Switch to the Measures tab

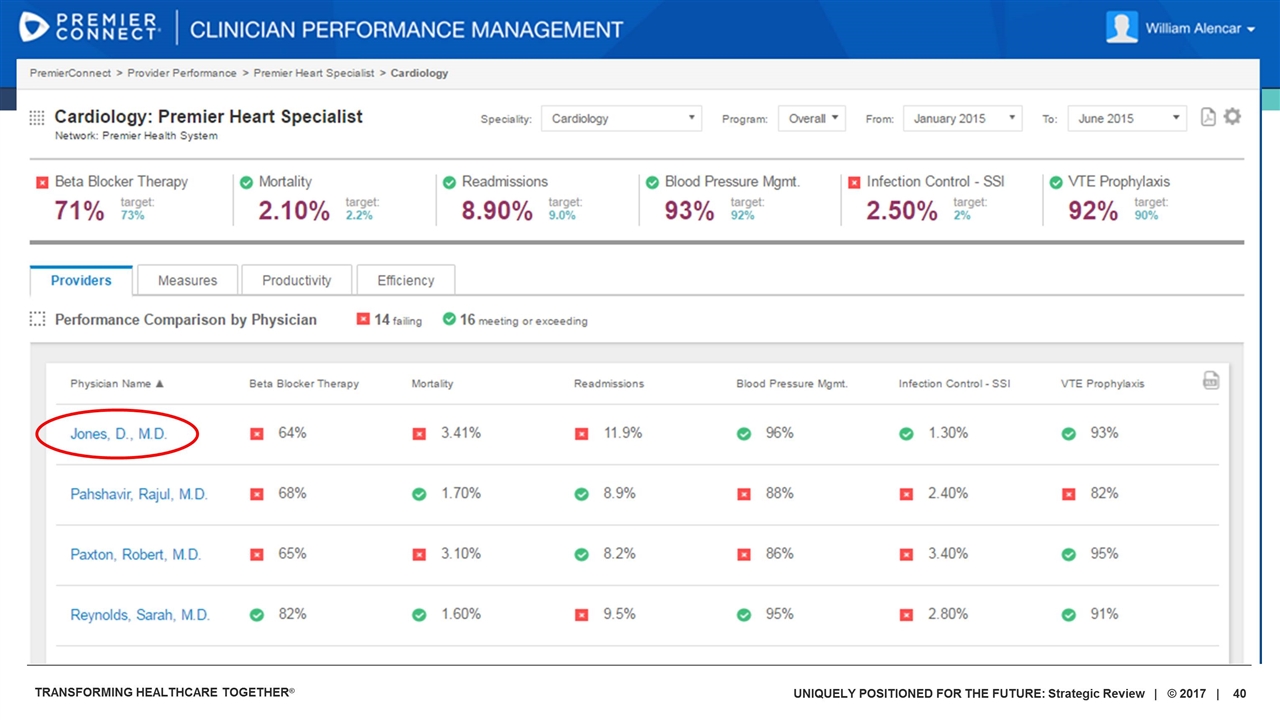(x=188, y=280)
